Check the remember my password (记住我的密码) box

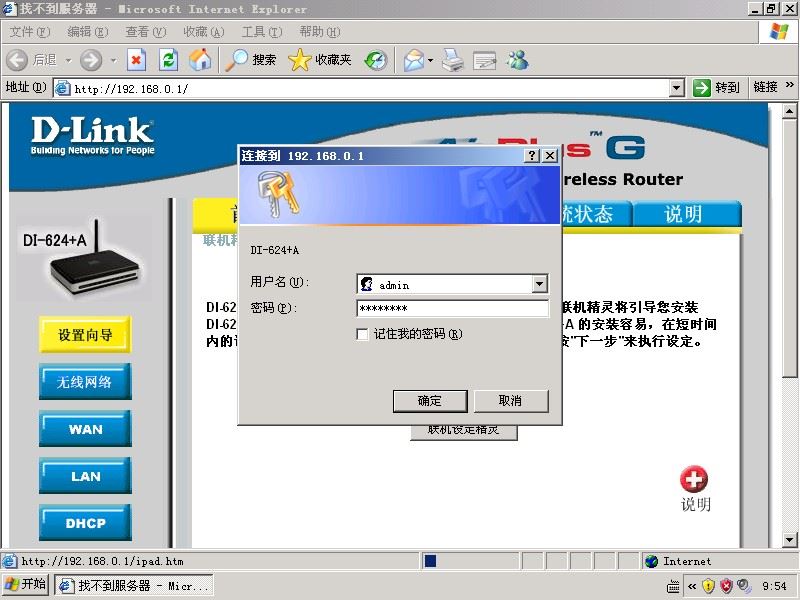click(x=362, y=335)
